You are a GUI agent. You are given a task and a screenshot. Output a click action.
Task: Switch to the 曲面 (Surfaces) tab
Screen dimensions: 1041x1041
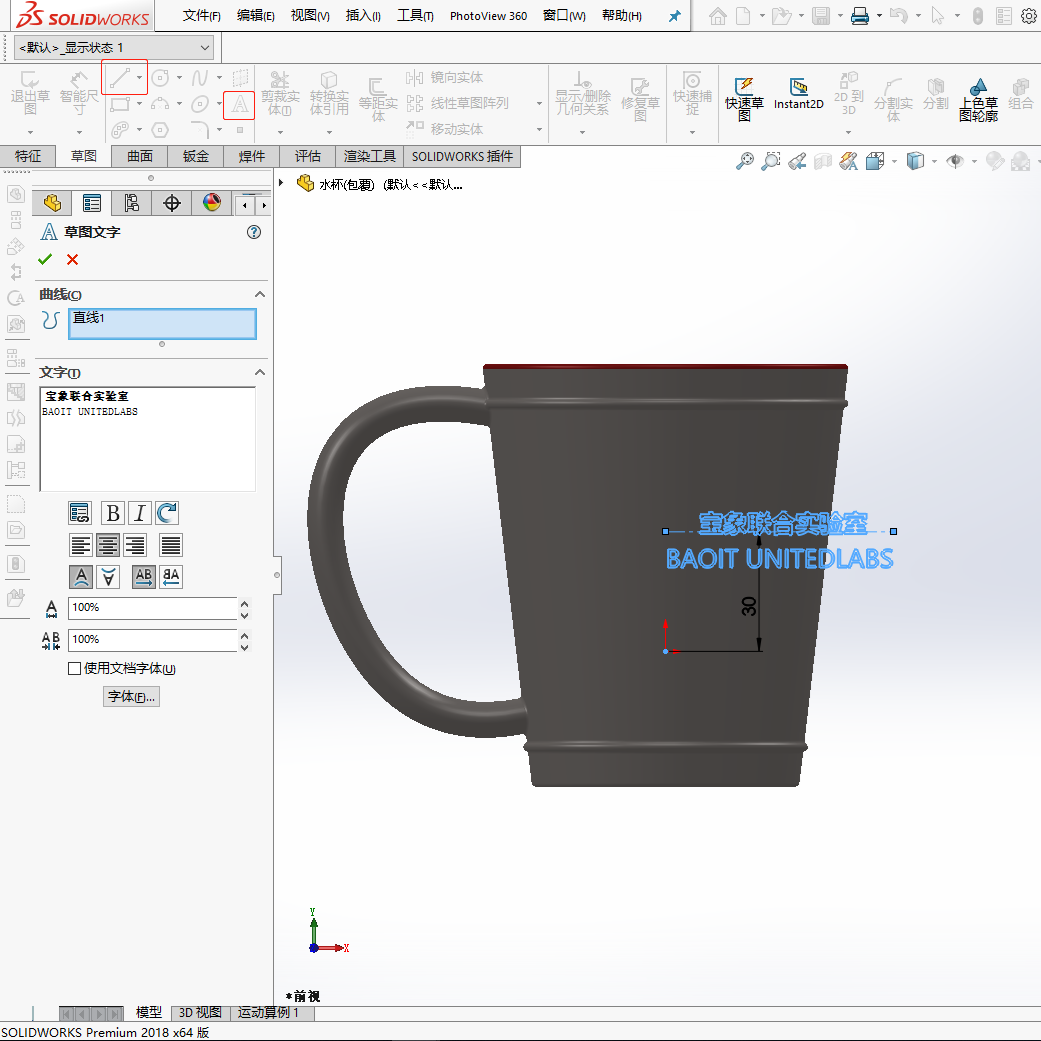tap(139, 156)
